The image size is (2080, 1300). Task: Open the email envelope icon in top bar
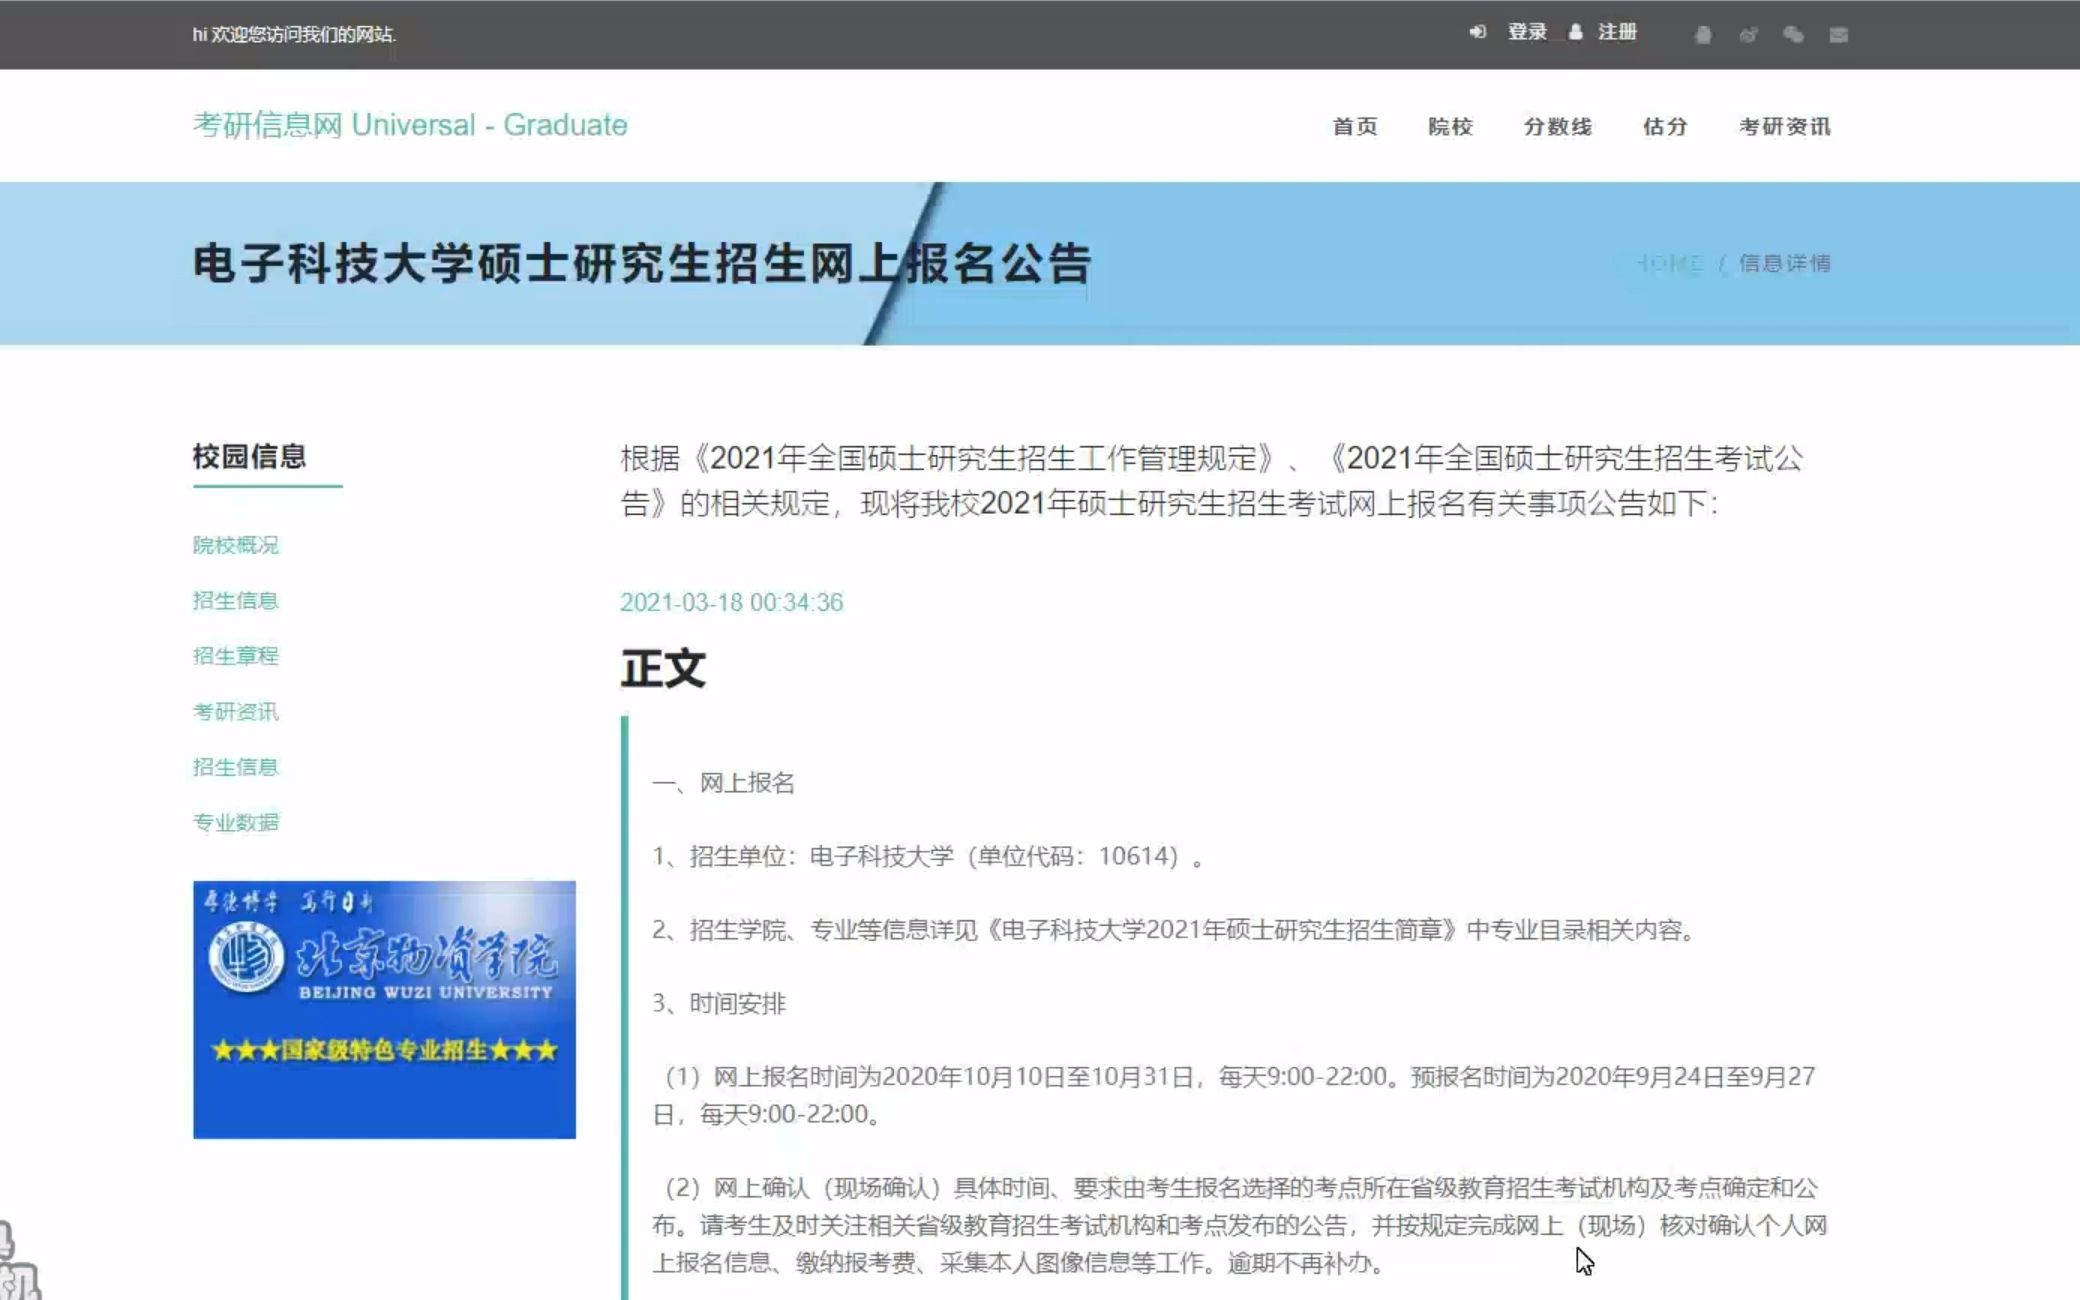click(1838, 36)
